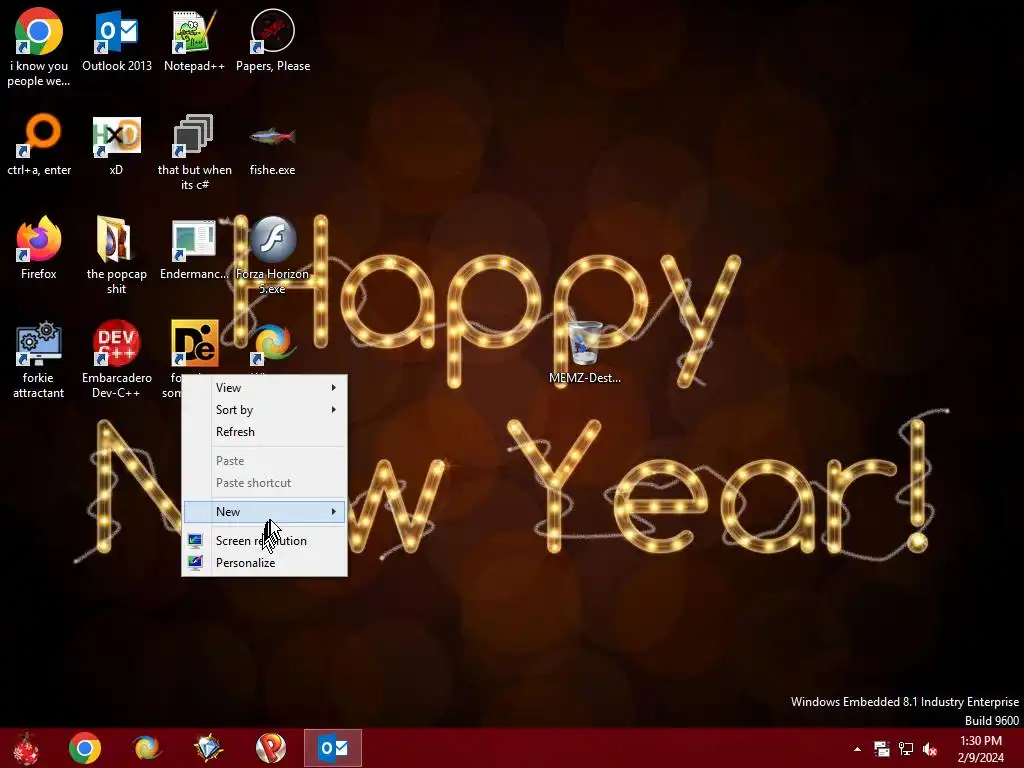
Task: Click the muted speaker volume tray icon
Action: click(x=930, y=749)
